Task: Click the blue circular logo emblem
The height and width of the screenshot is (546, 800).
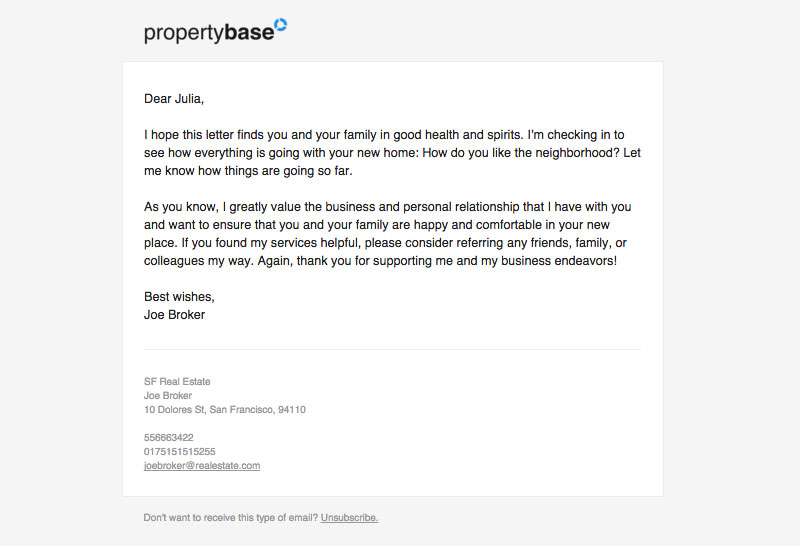Action: point(281,24)
